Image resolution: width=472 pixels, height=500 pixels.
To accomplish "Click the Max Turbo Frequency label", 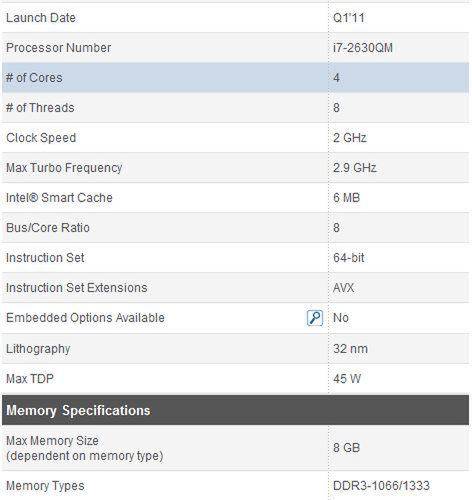I will point(64,168).
